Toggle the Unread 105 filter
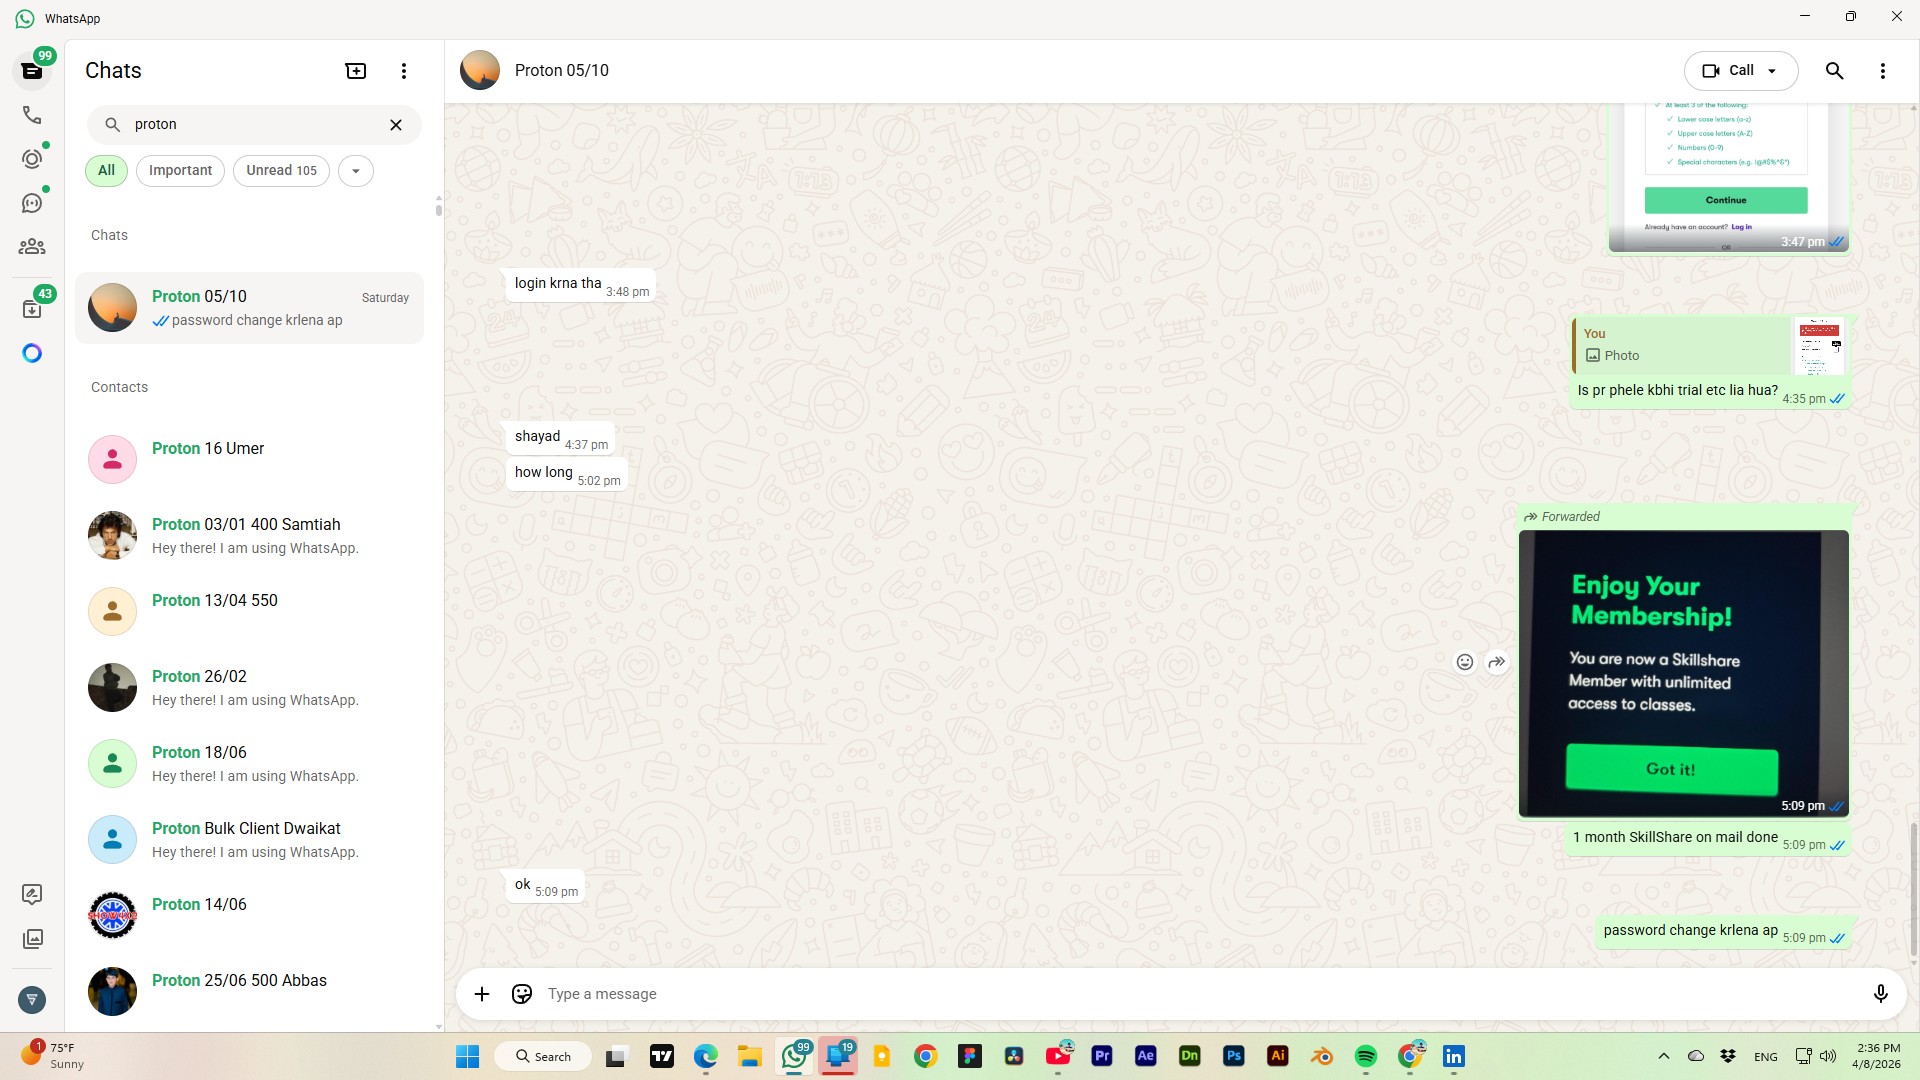This screenshot has width=1920, height=1080. 281,171
